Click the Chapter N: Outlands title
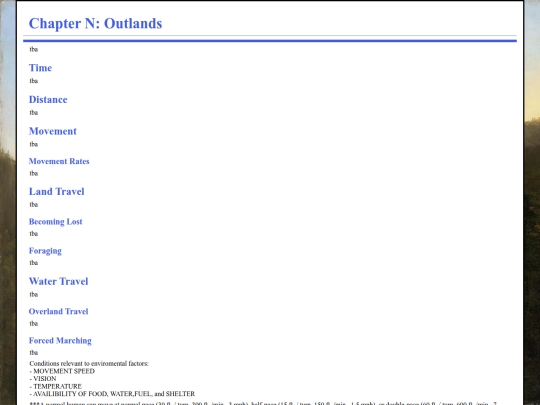The width and height of the screenshot is (540, 405). (x=95, y=24)
